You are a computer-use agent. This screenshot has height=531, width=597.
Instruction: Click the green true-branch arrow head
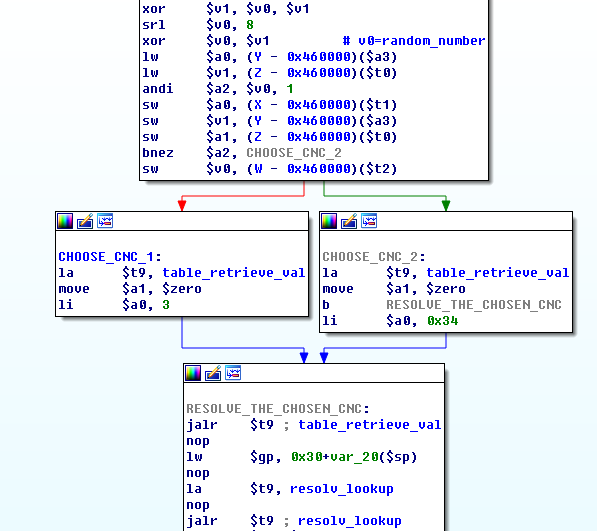click(446, 206)
